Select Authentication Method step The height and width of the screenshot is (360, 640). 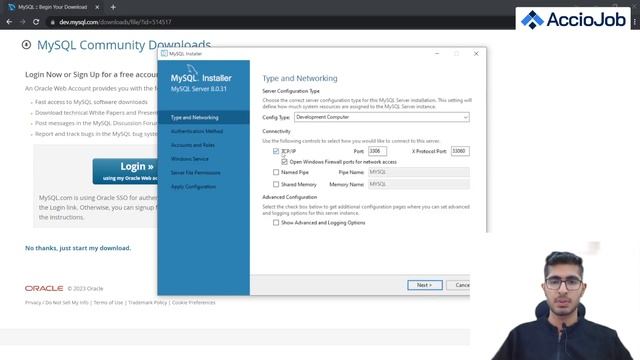[197, 131]
